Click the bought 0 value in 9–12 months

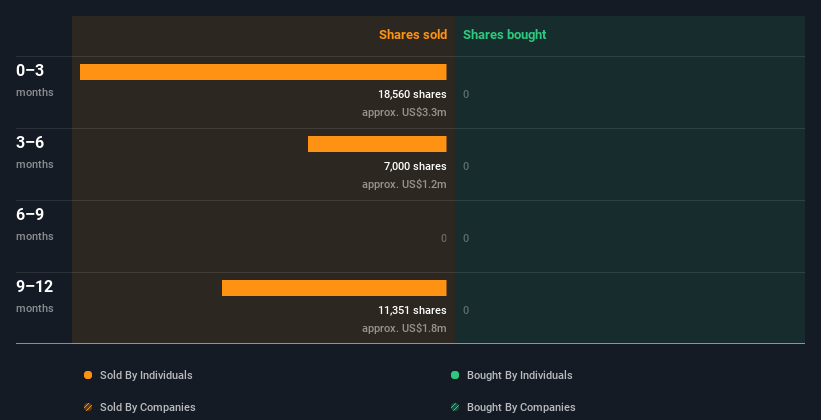point(466,311)
